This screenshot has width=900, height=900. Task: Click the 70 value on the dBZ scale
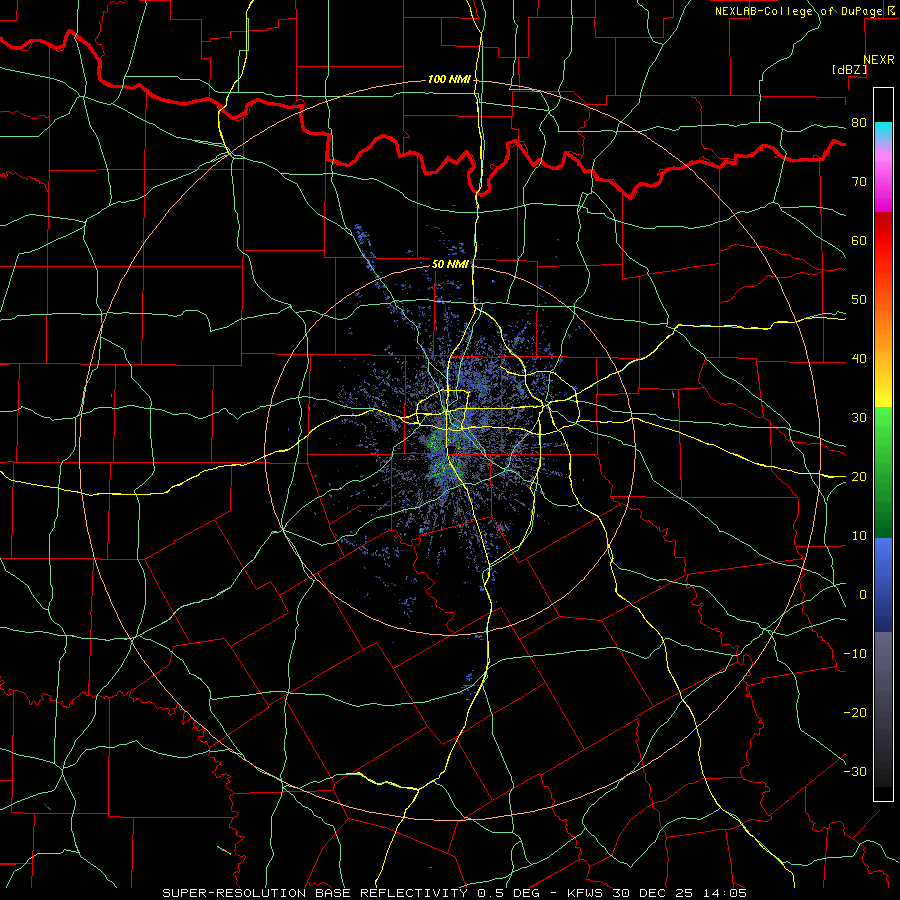pyautogui.click(x=859, y=182)
